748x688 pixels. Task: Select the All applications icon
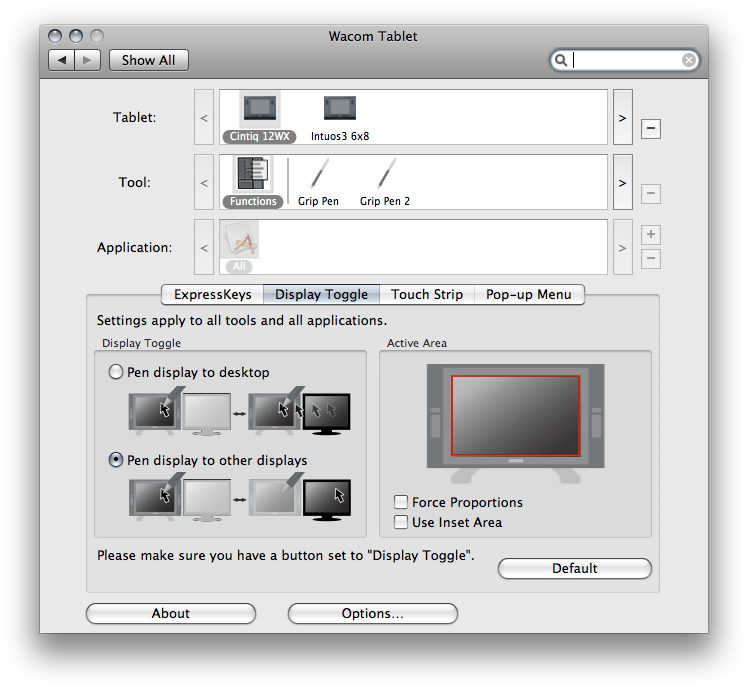pos(240,239)
